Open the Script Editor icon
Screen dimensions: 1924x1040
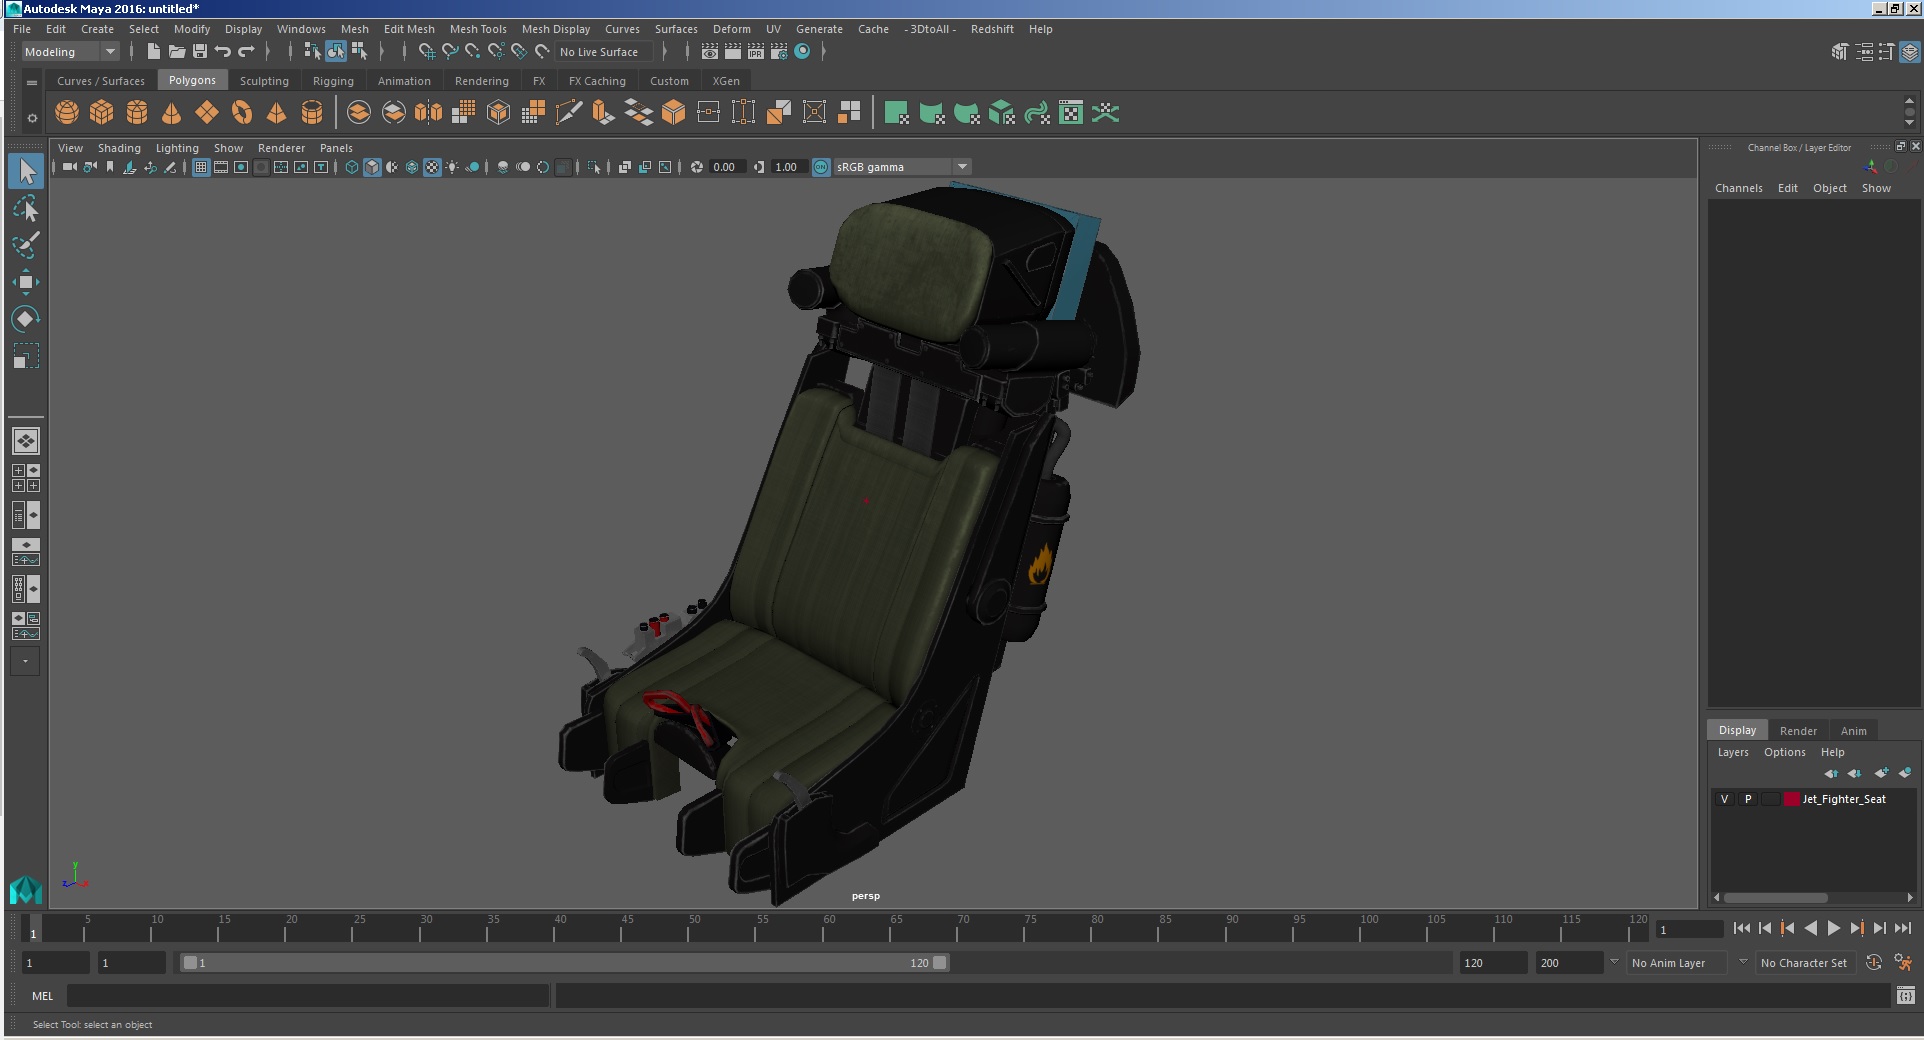pyautogui.click(x=1906, y=995)
